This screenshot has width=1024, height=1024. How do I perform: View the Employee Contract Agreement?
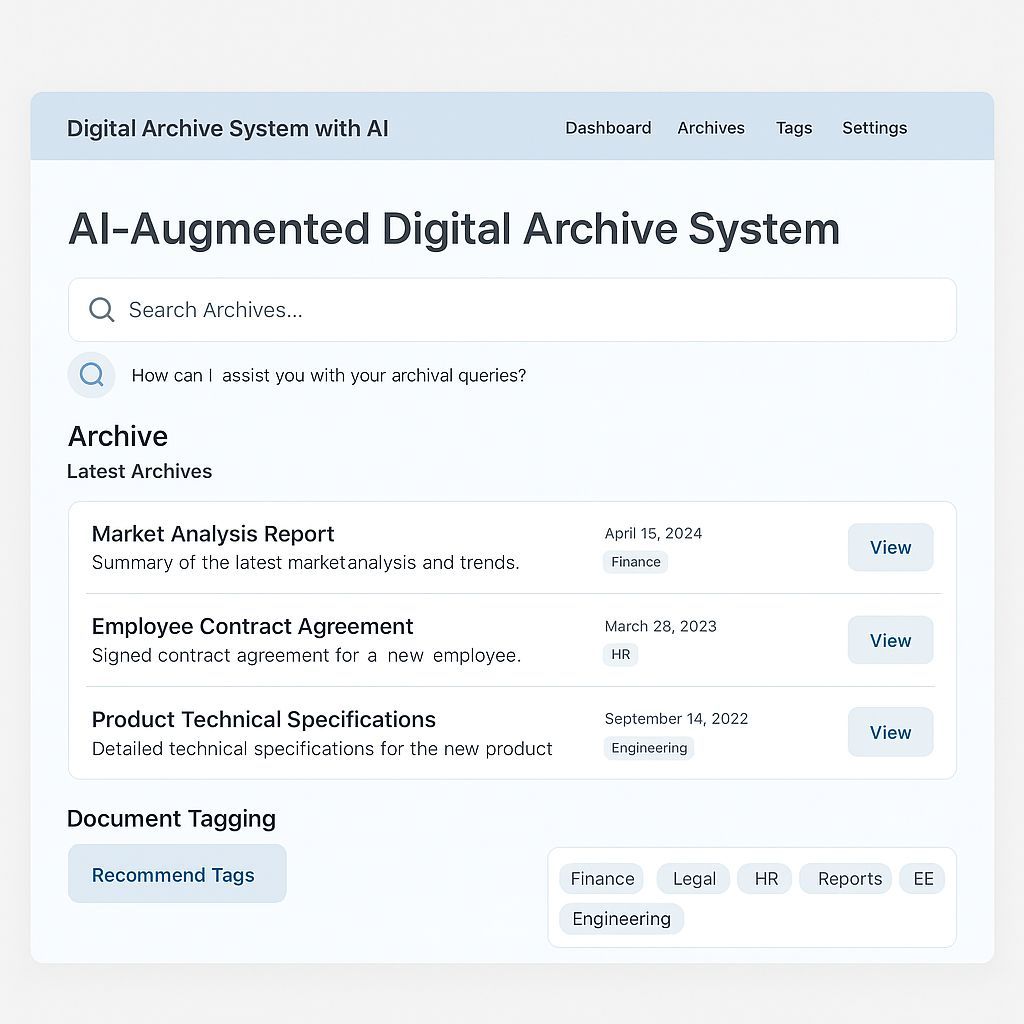coord(890,640)
